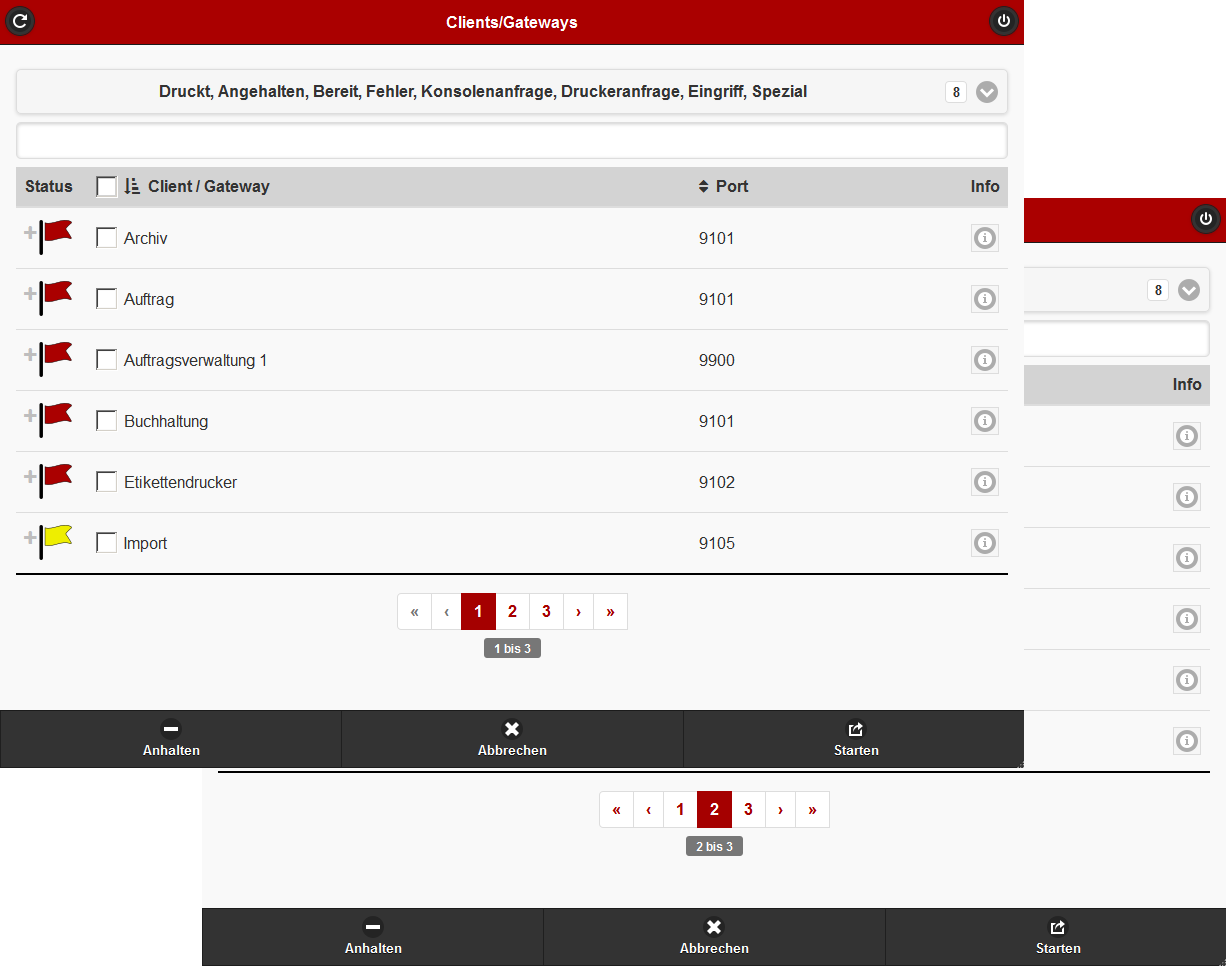This screenshot has width=1226, height=966.
Task: Click the refresh icon in the title bar
Action: [20, 21]
